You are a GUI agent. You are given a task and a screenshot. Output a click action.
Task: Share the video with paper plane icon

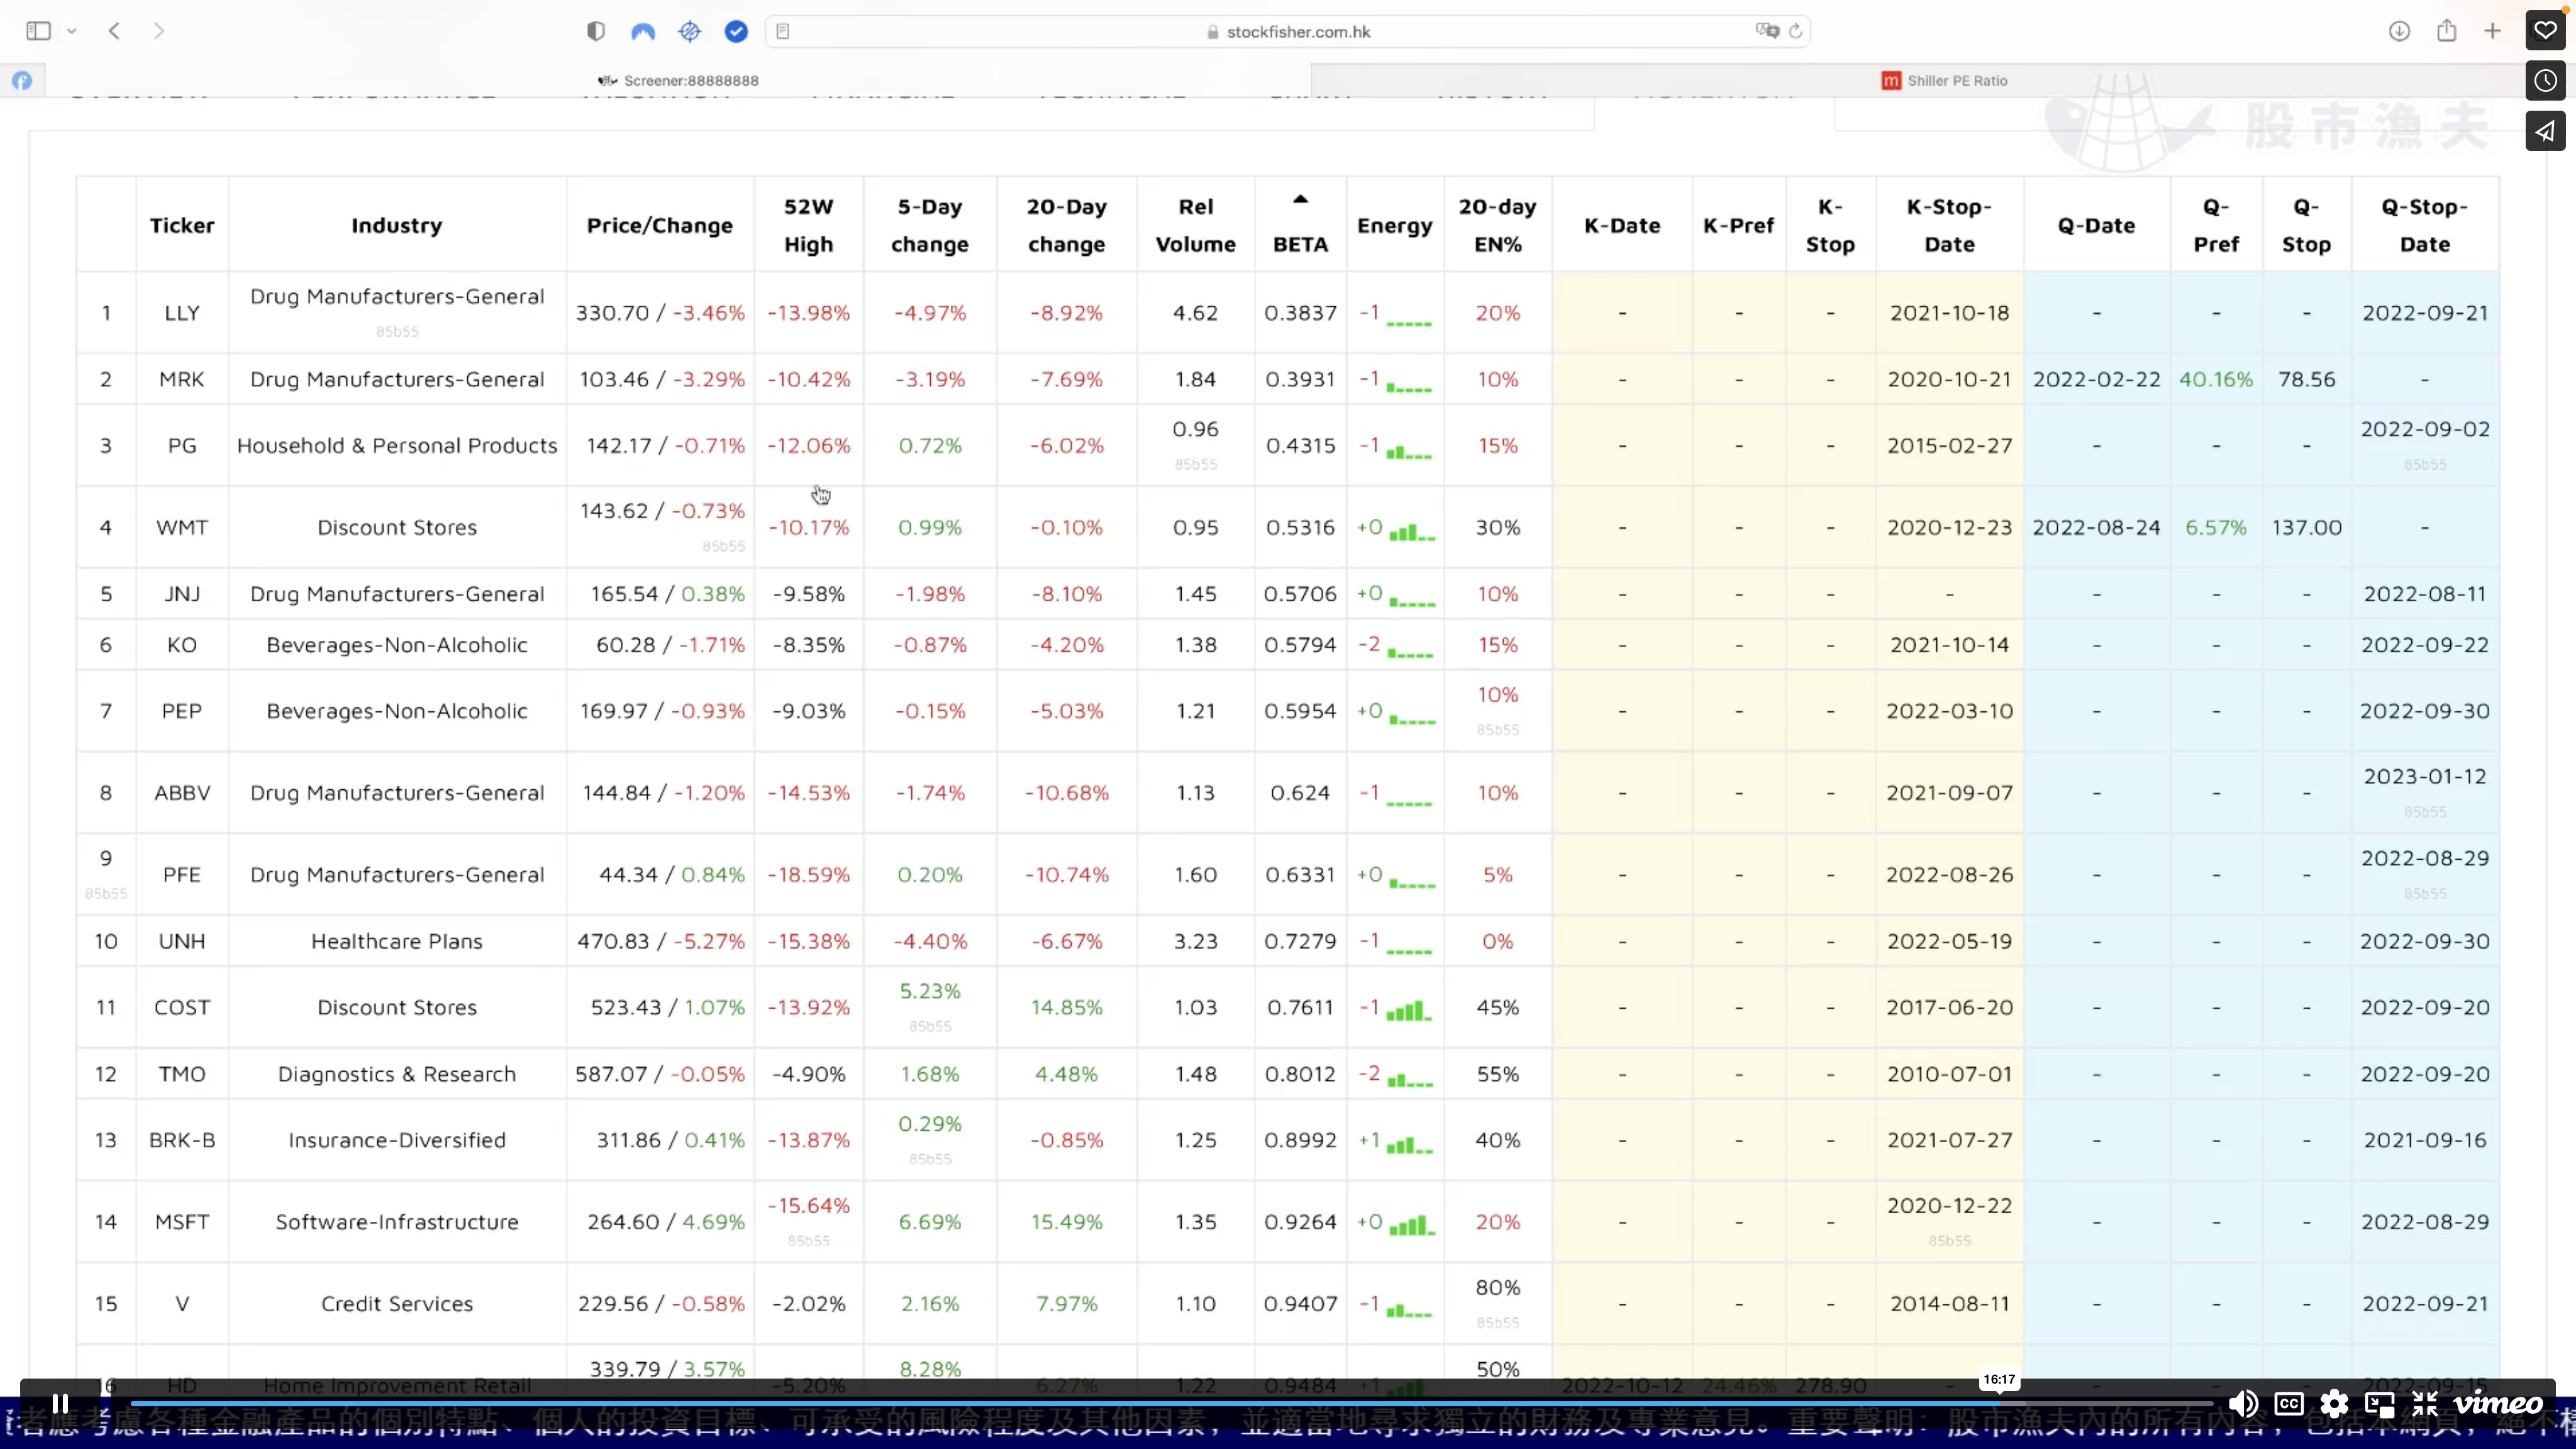(x=2545, y=131)
